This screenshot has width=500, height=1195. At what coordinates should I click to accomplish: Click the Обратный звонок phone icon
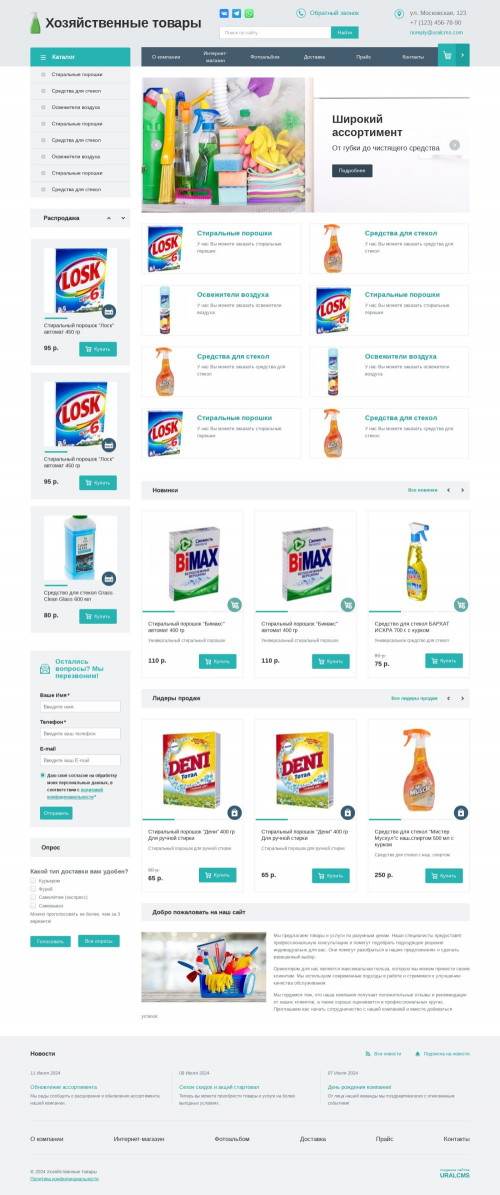pyautogui.click(x=301, y=13)
